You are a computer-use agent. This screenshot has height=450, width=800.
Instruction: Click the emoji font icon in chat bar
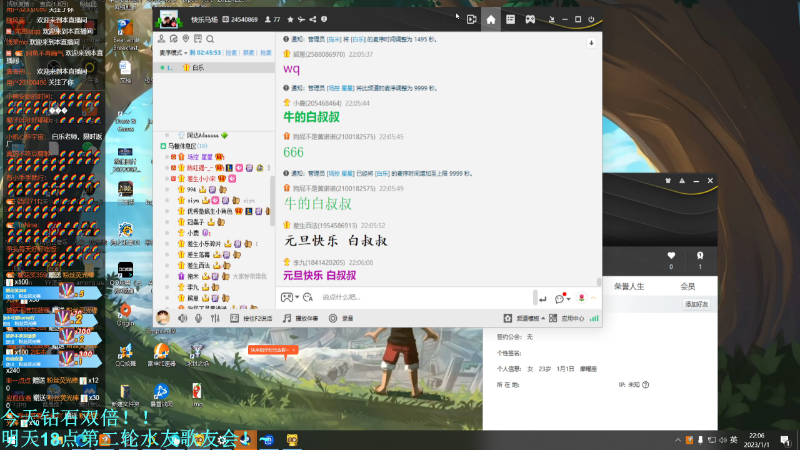[x=308, y=297]
